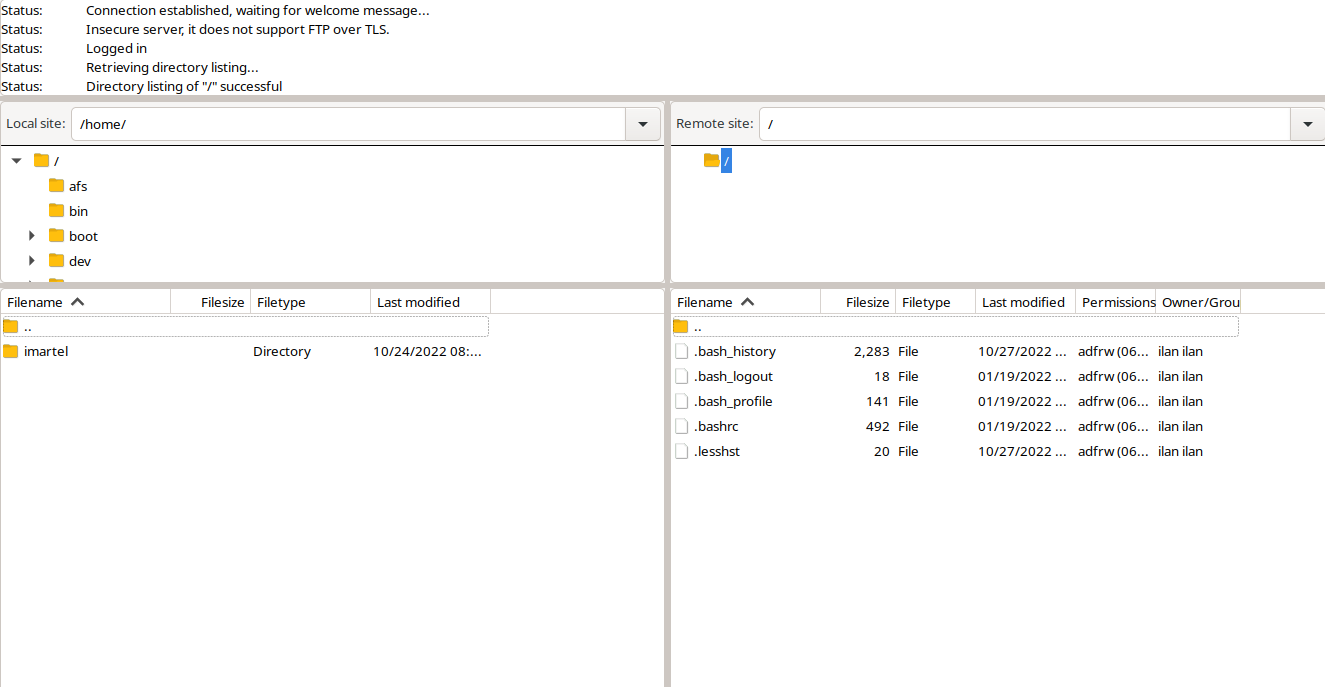Select the .bash_profile remote file
1325x687 pixels.
coord(955,401)
